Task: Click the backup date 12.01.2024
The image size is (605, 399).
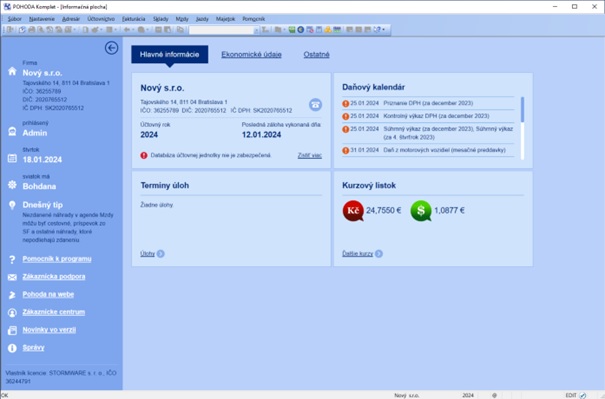Action: pos(262,135)
